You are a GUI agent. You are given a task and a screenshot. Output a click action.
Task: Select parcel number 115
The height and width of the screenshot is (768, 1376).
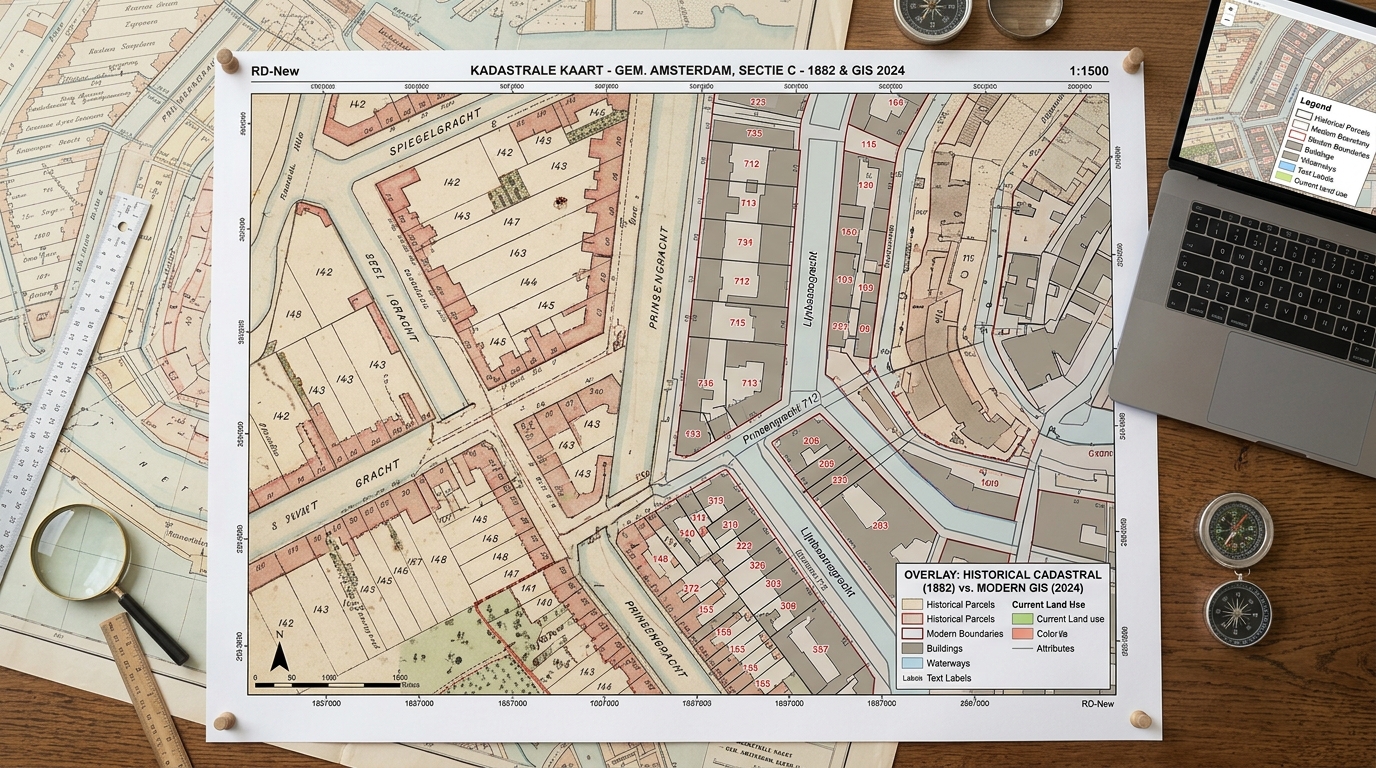pyautogui.click(x=869, y=144)
